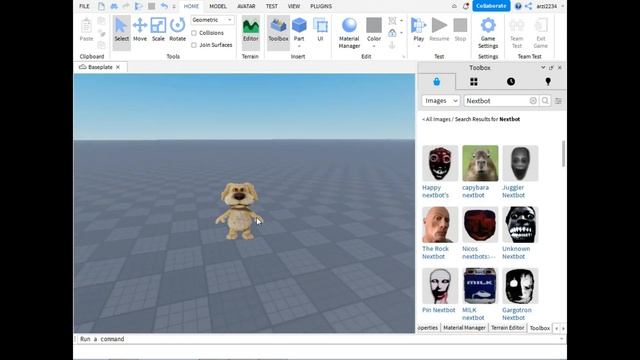Open the Terrain Editor
640x360 pixels.
(251, 30)
